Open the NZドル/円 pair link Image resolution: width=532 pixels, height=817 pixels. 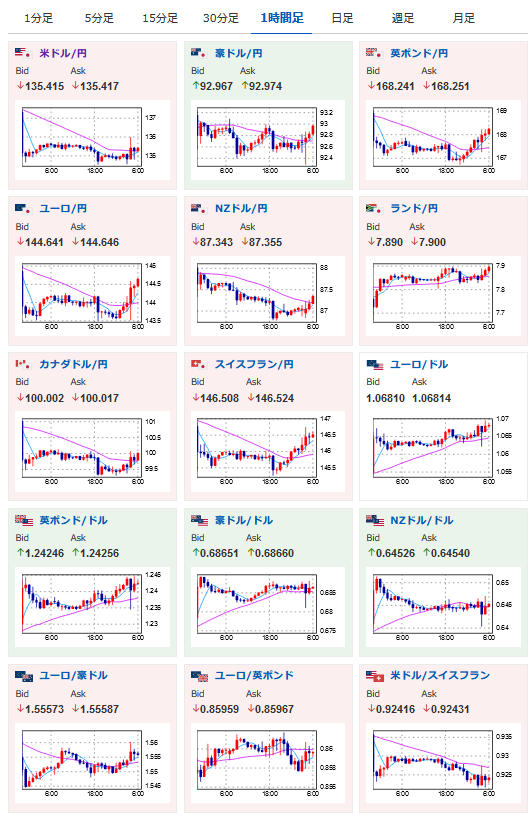click(x=241, y=208)
